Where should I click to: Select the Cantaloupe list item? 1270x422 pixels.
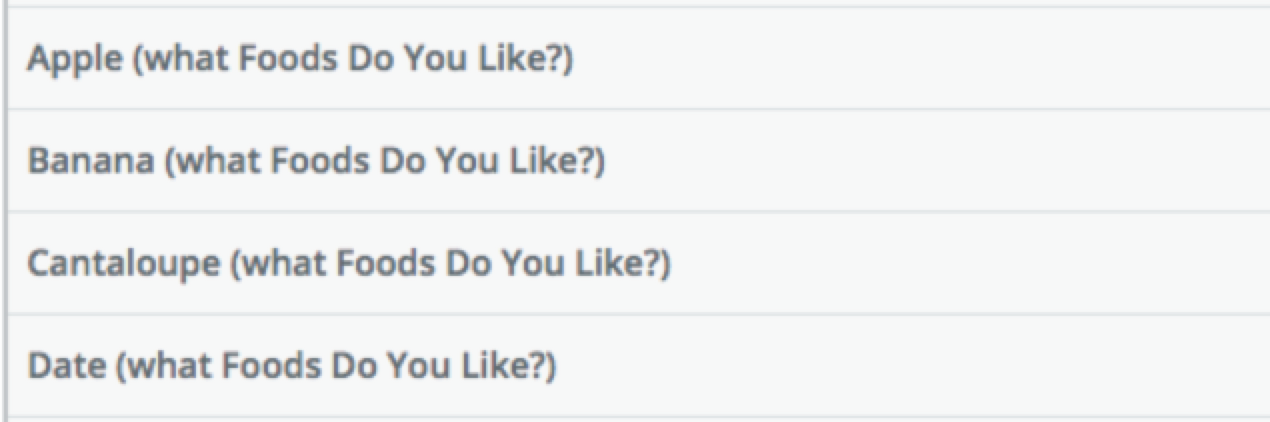638,263
